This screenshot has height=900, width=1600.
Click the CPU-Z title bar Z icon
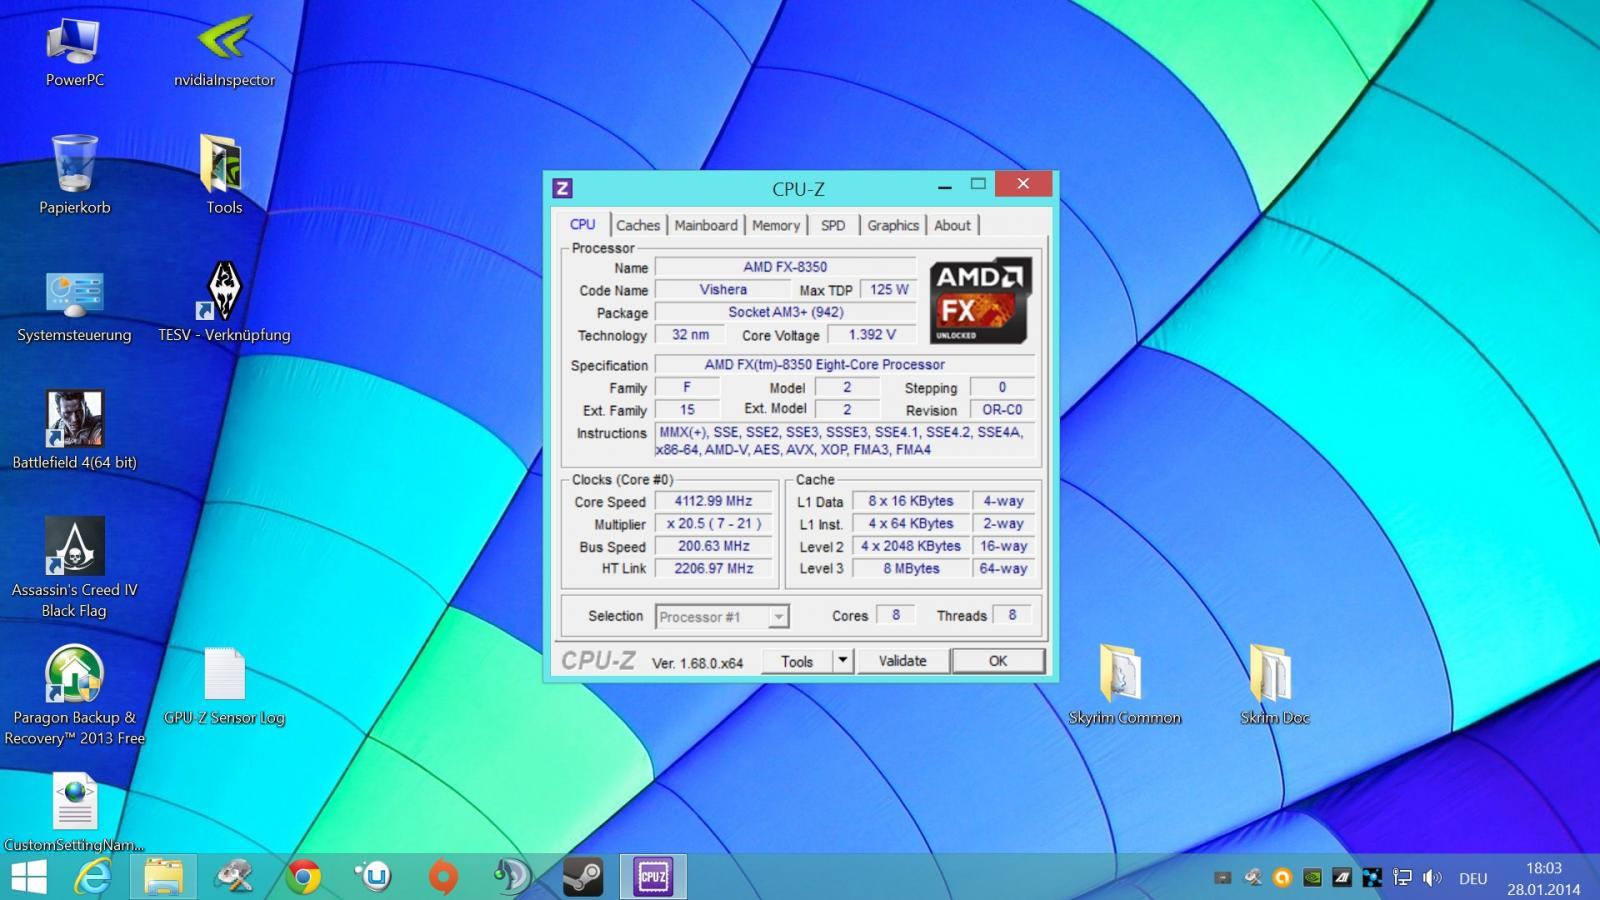(562, 188)
